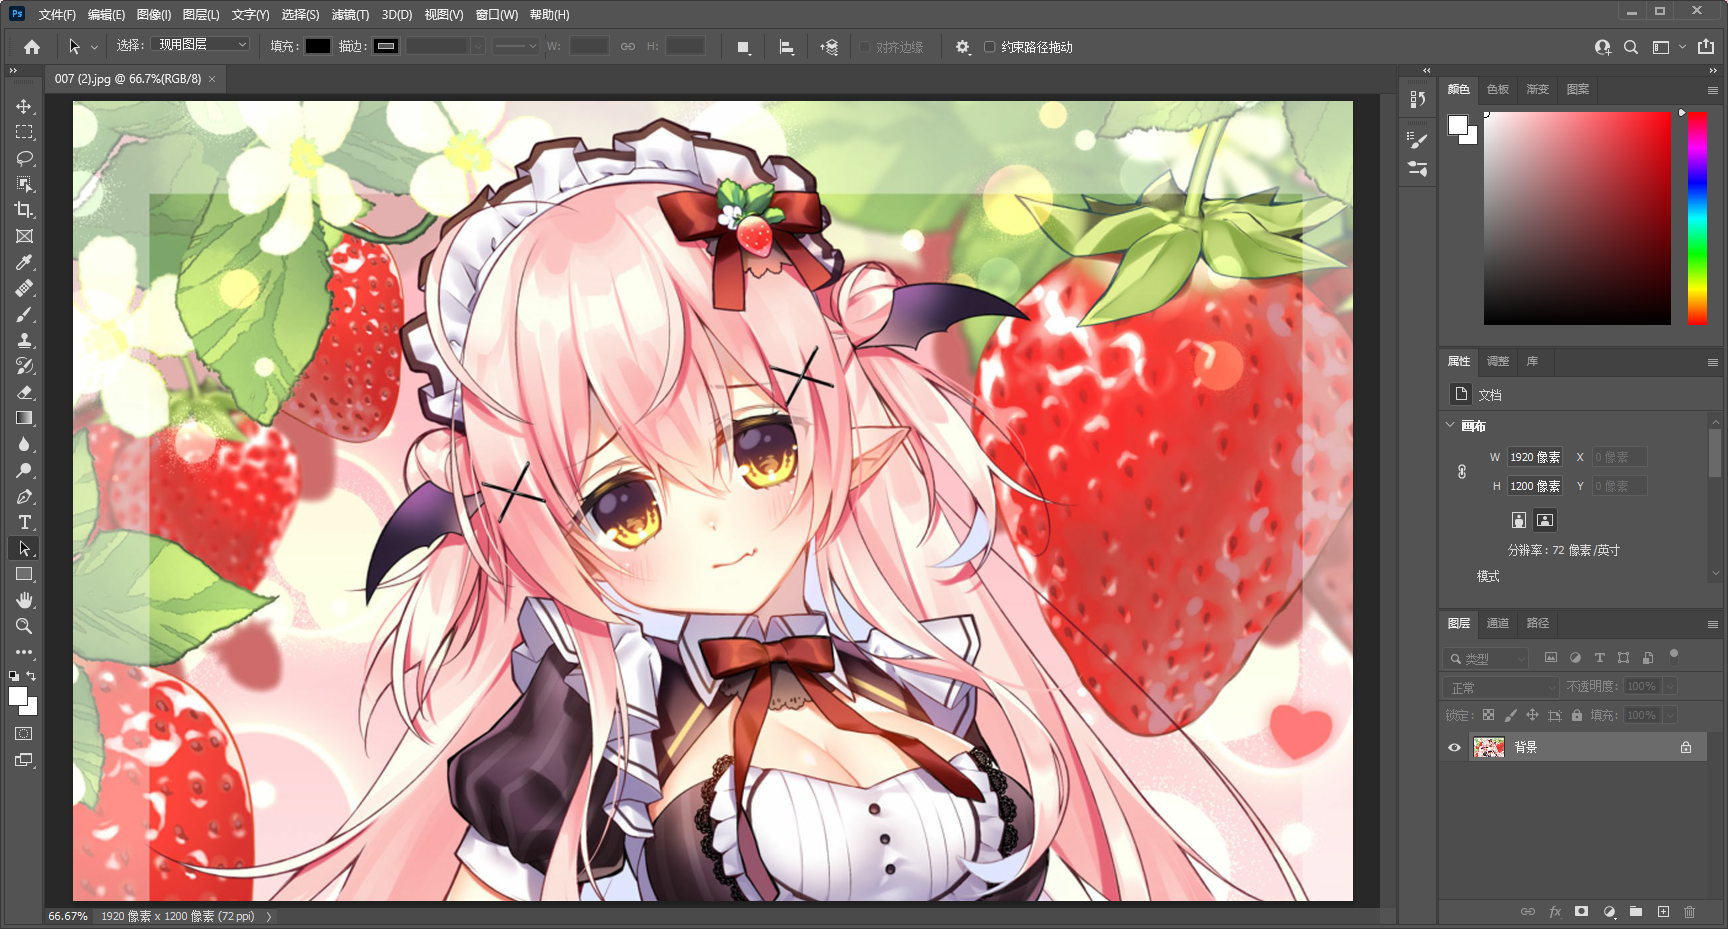Open the search icon in options bar
The image size is (1728, 929).
[1631, 47]
